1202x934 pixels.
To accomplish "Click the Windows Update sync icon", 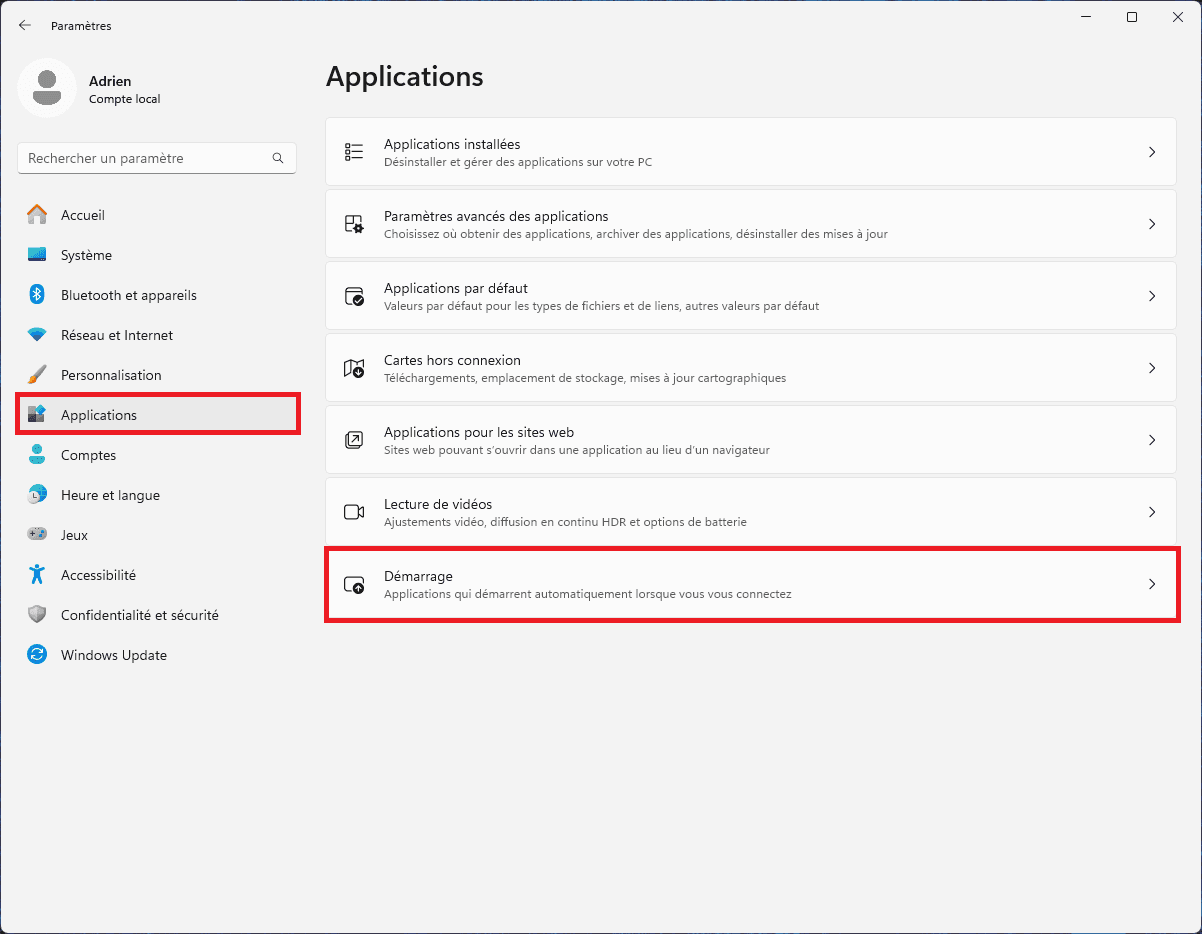I will 37,655.
